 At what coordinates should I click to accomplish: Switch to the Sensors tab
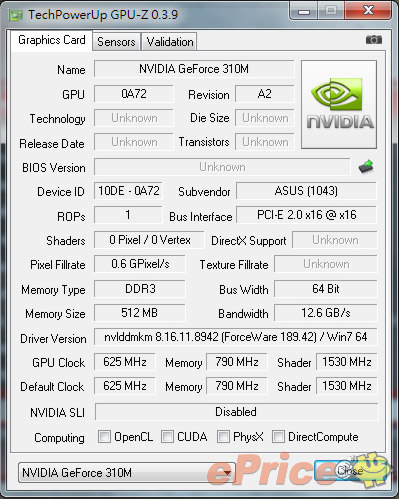pyautogui.click(x=116, y=42)
